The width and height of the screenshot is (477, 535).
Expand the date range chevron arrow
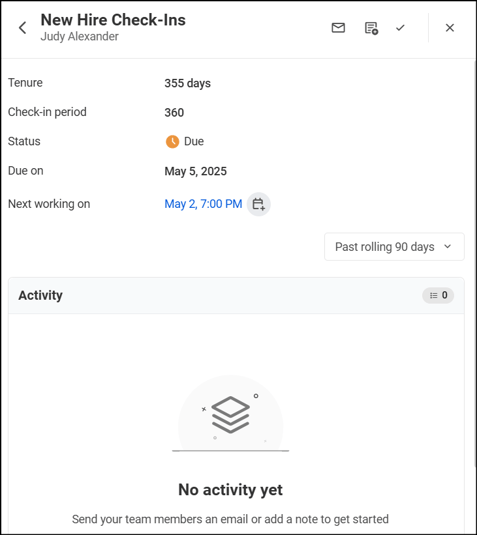click(448, 246)
